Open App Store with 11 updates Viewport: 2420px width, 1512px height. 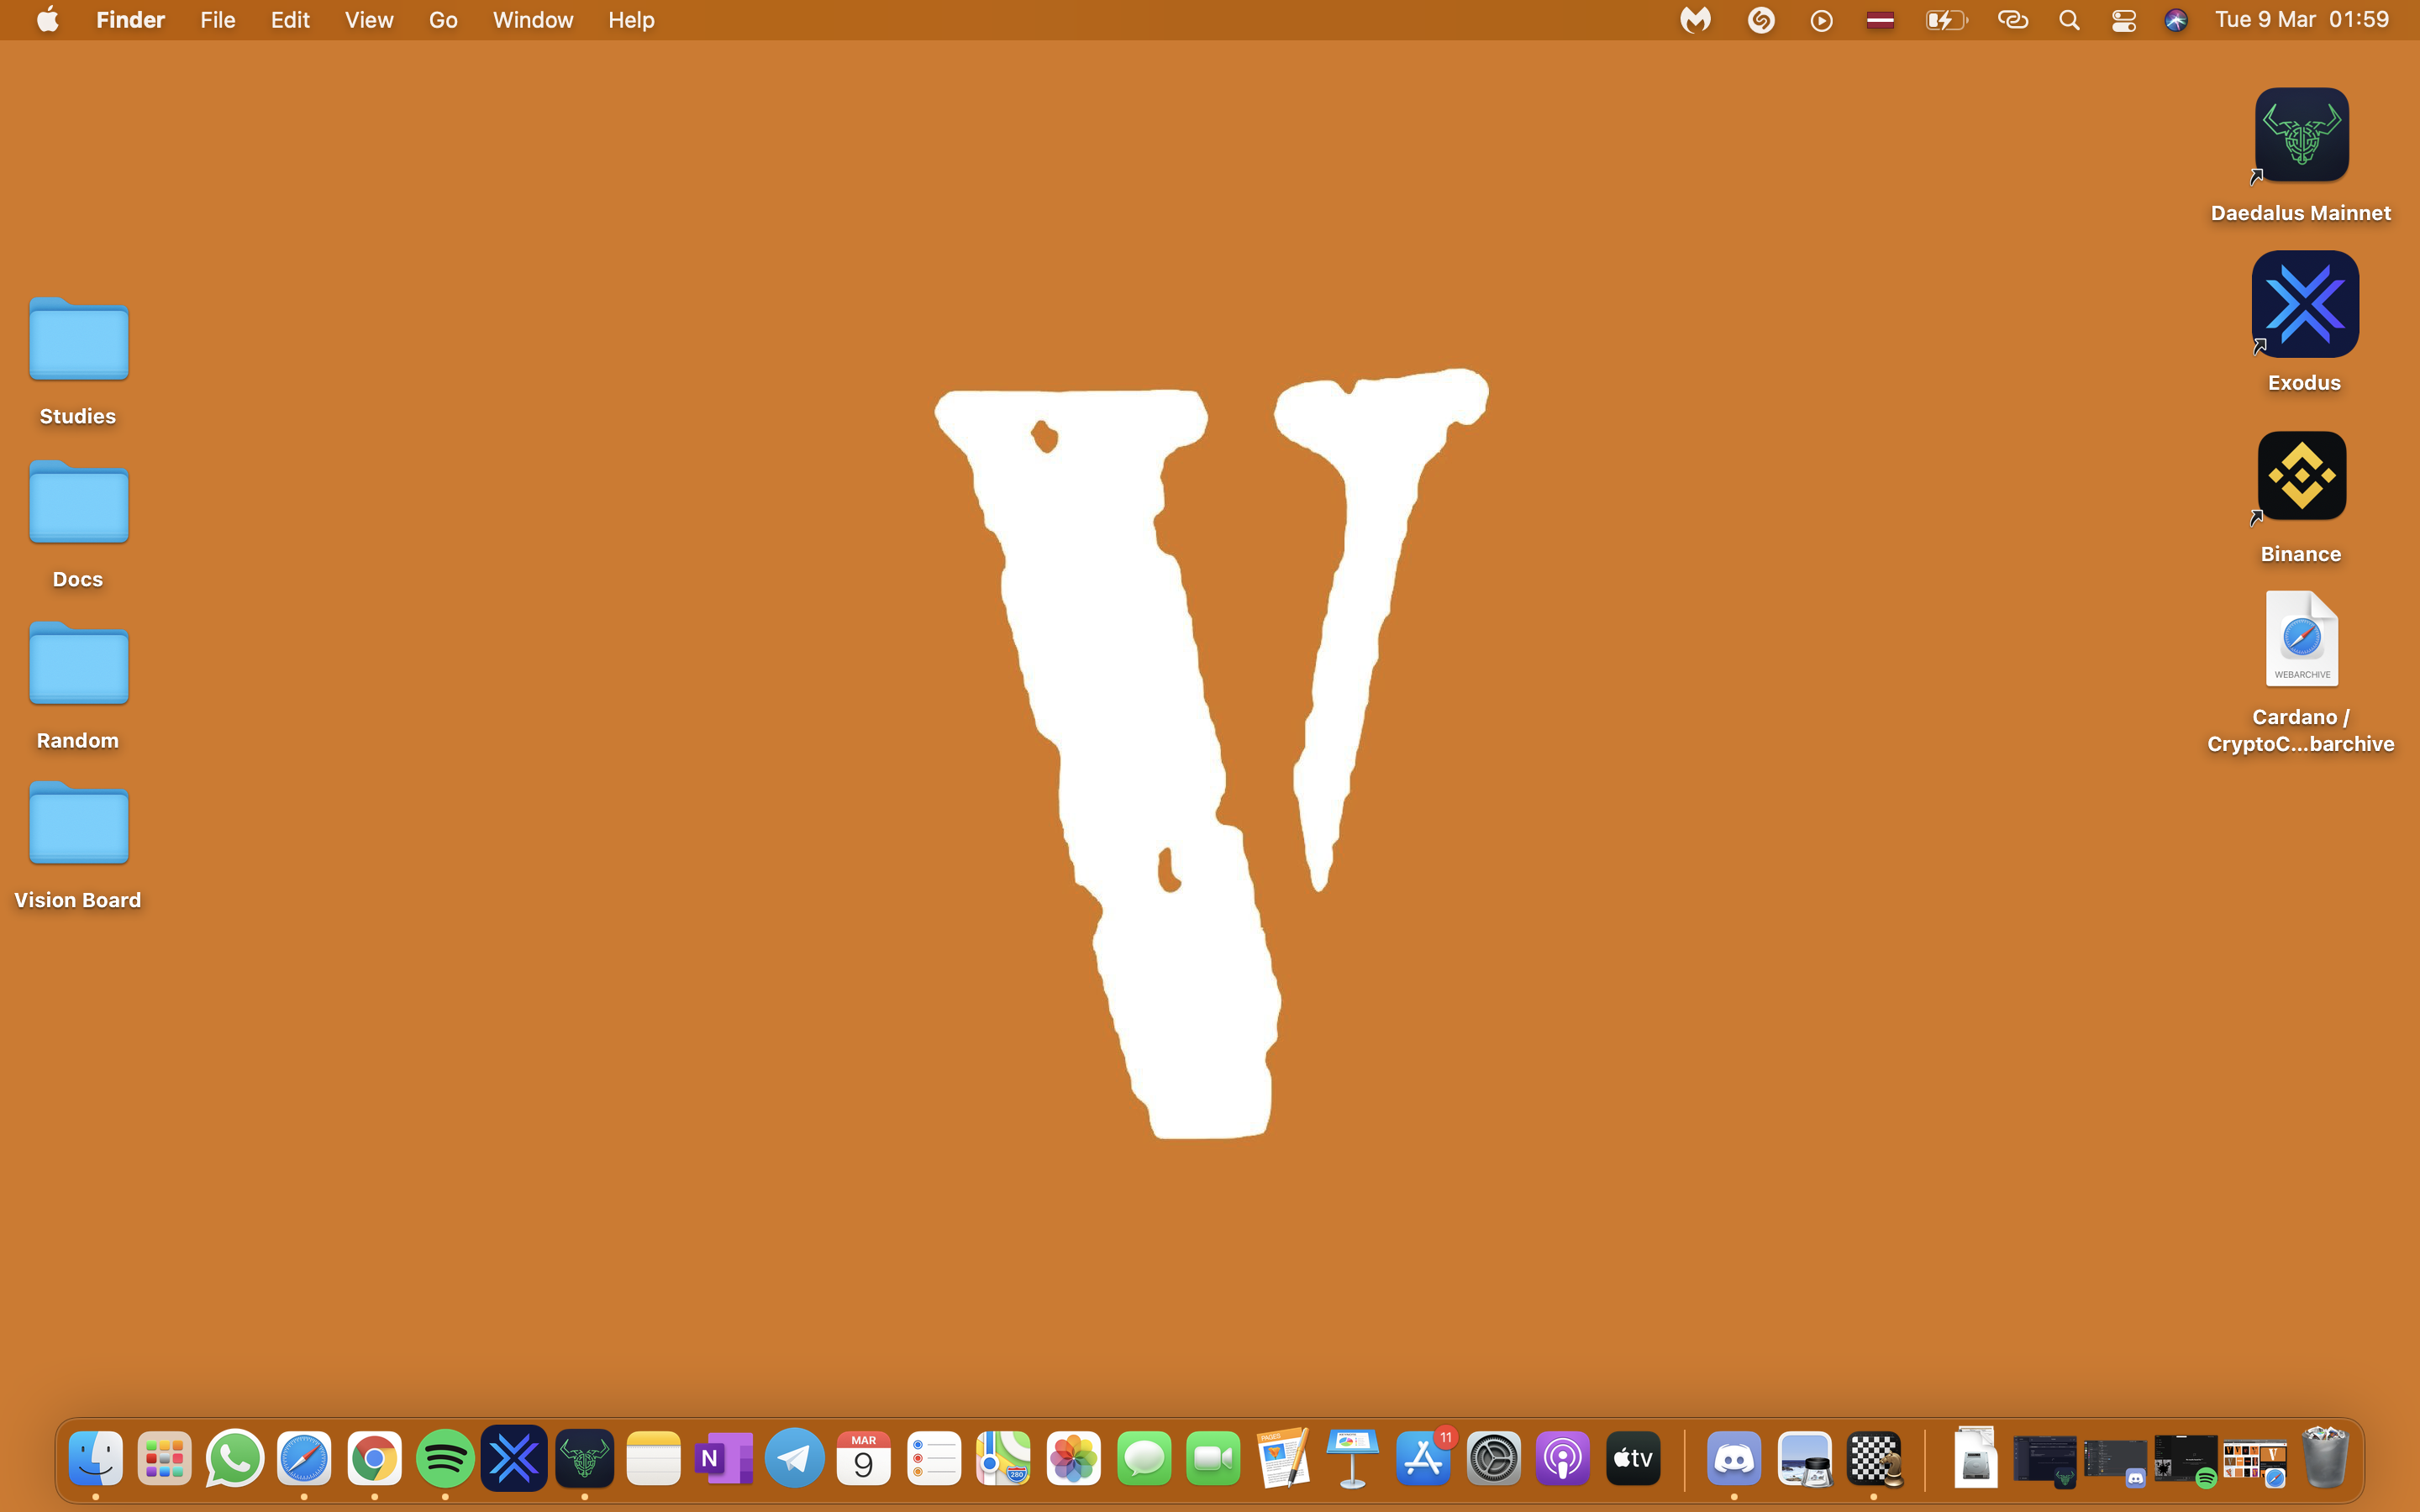[1424, 1459]
